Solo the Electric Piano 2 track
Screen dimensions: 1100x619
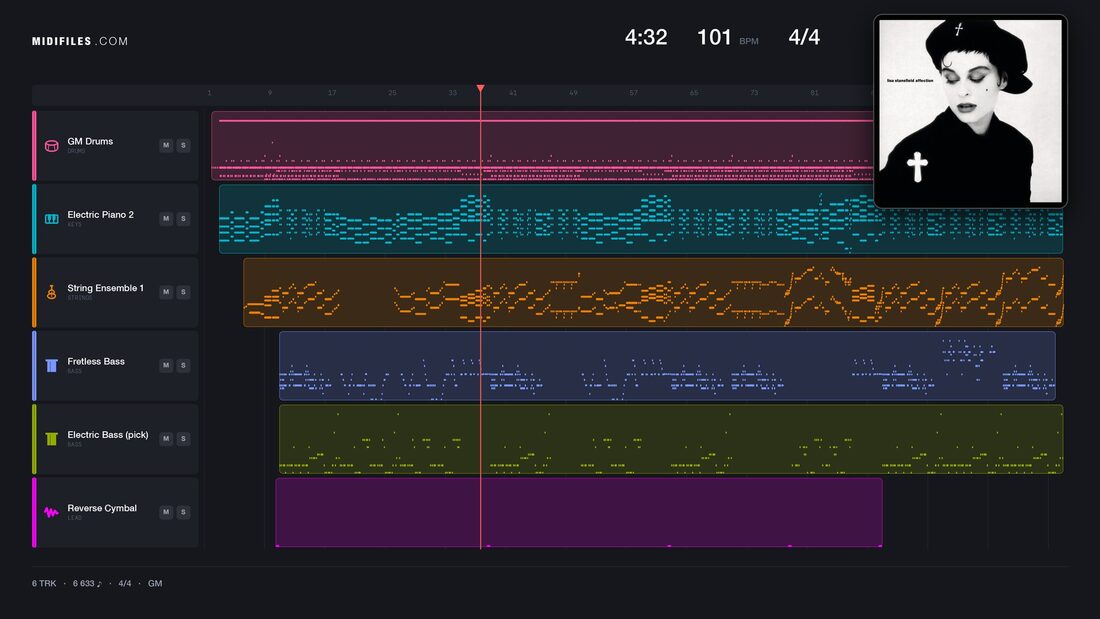[183, 219]
